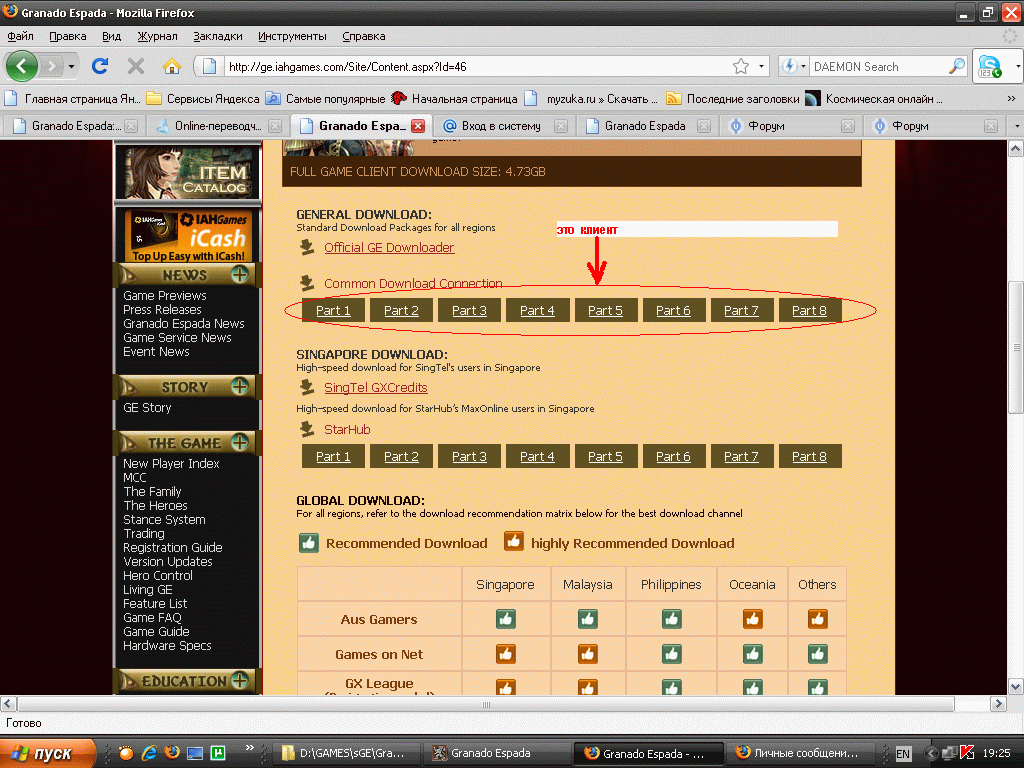Show all tabs list dropdown
This screenshot has width=1024, height=768.
click(1016, 126)
